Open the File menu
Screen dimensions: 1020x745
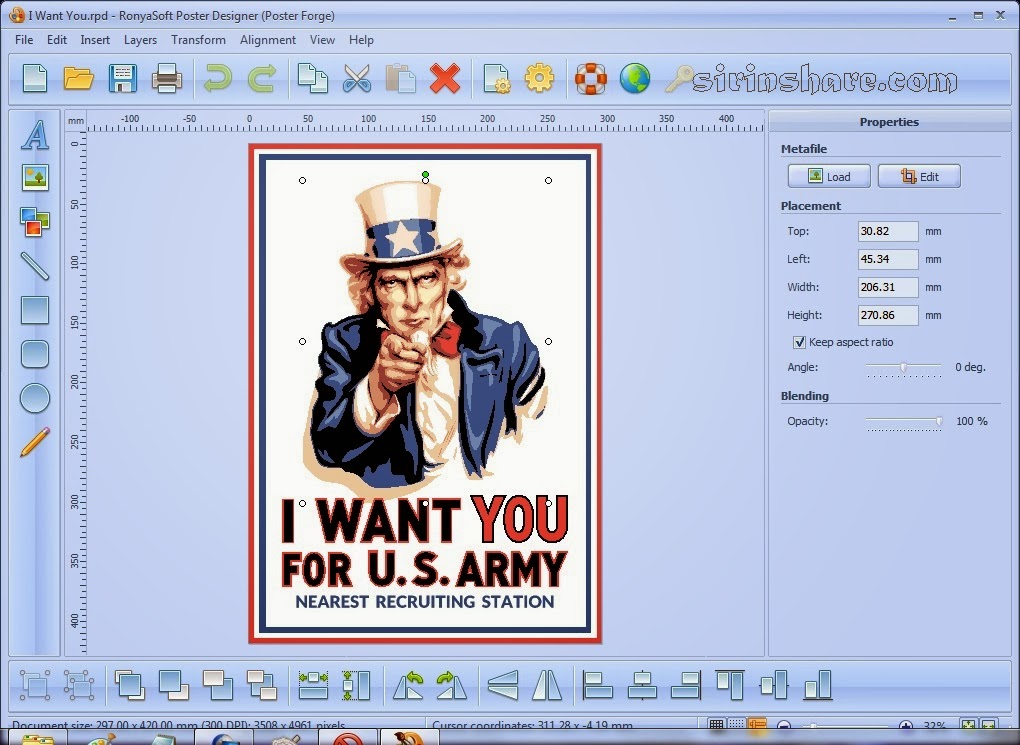pos(24,40)
